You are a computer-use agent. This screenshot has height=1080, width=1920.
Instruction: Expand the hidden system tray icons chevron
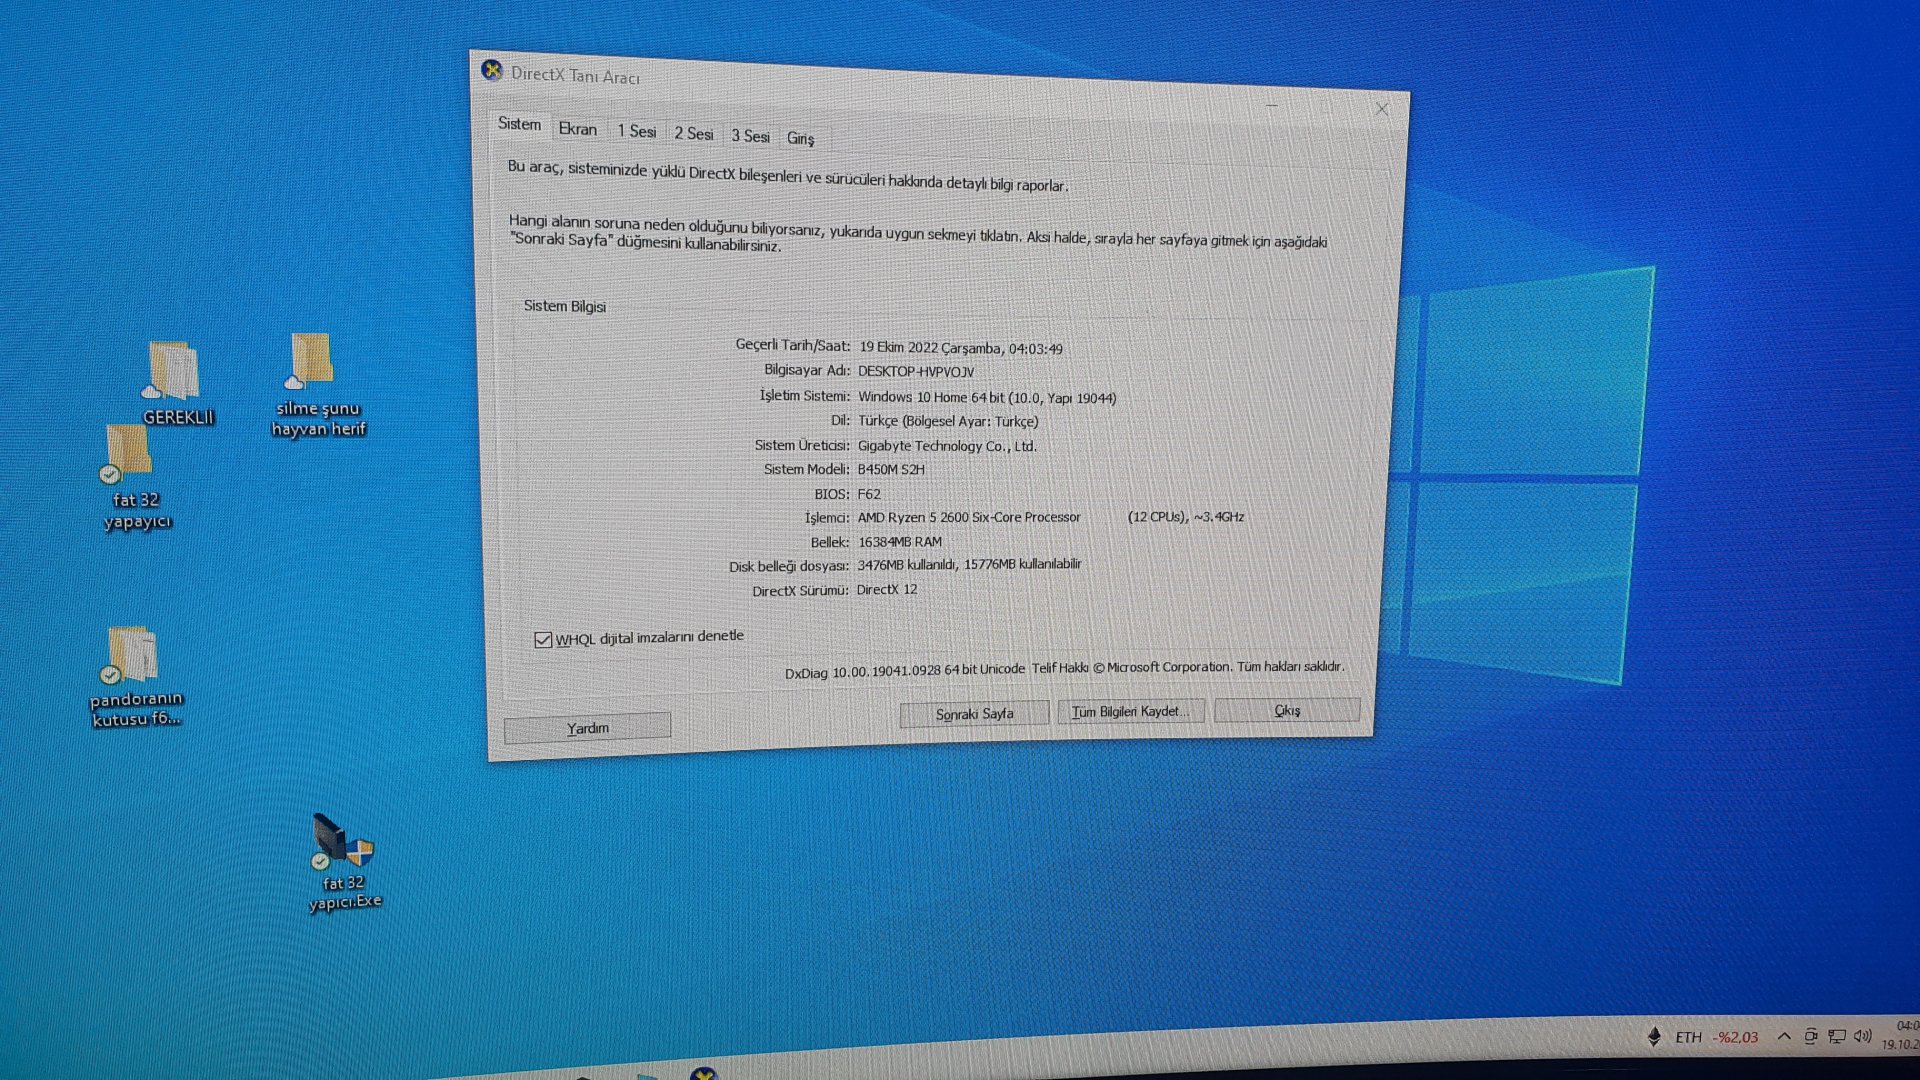click(x=1784, y=1036)
